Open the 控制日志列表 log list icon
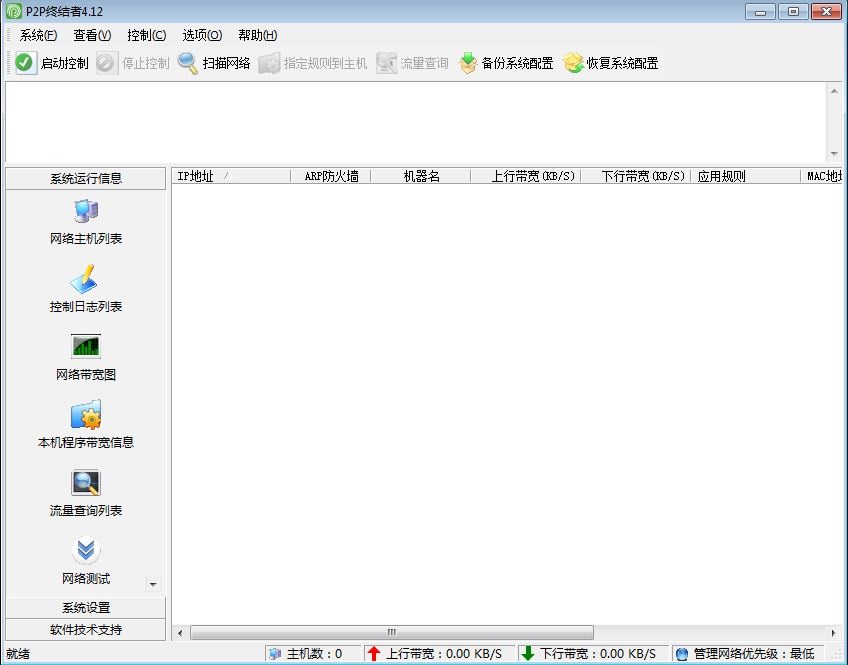 pos(86,279)
